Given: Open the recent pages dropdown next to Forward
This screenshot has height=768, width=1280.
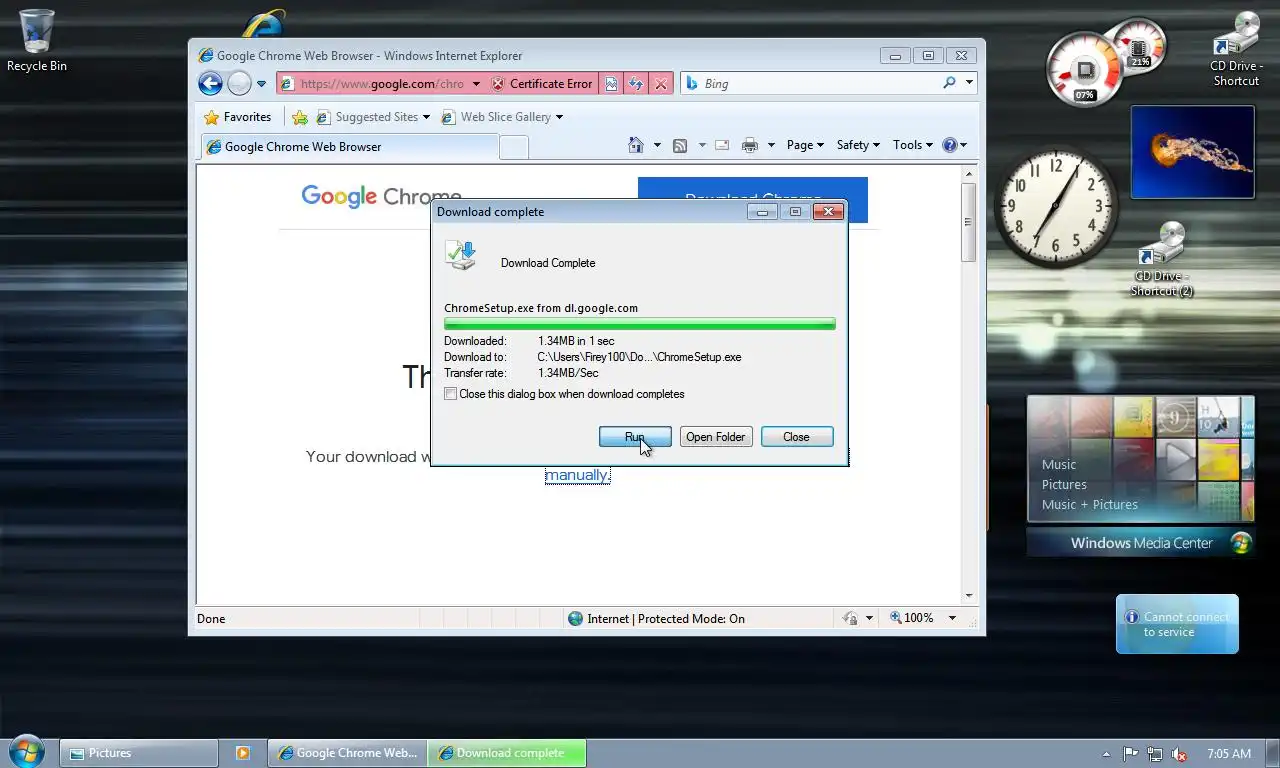Looking at the screenshot, I should pos(262,84).
